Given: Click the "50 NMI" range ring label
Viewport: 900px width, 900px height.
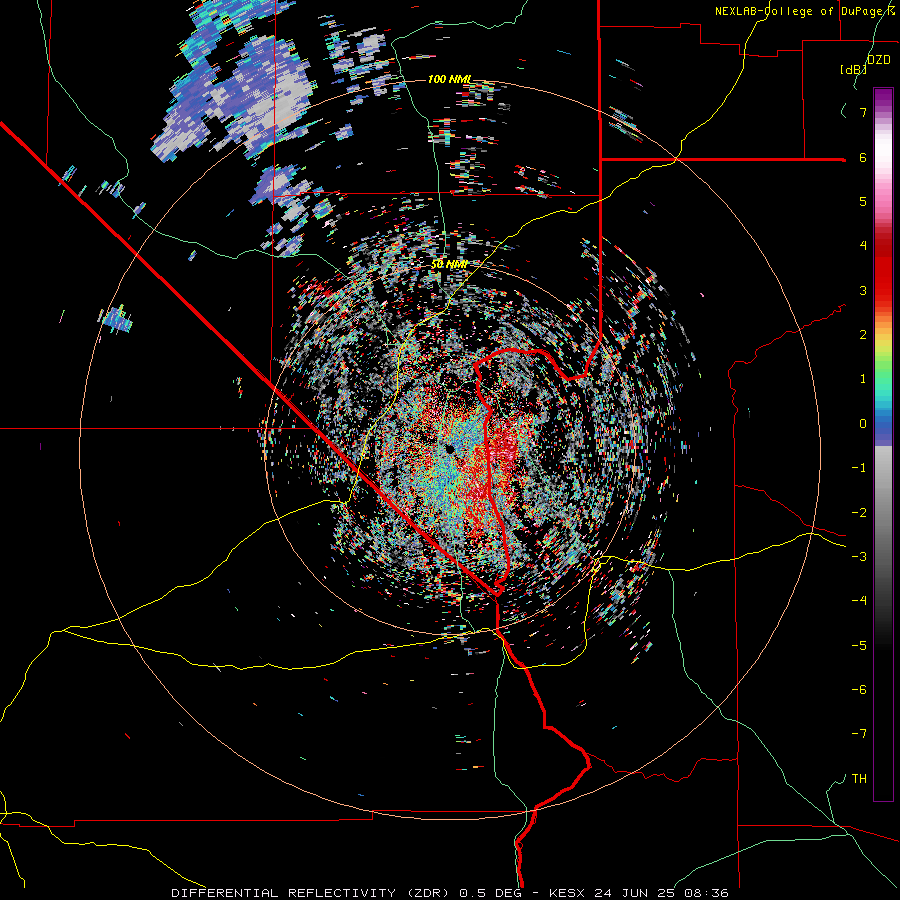Looking at the screenshot, I should (449, 265).
